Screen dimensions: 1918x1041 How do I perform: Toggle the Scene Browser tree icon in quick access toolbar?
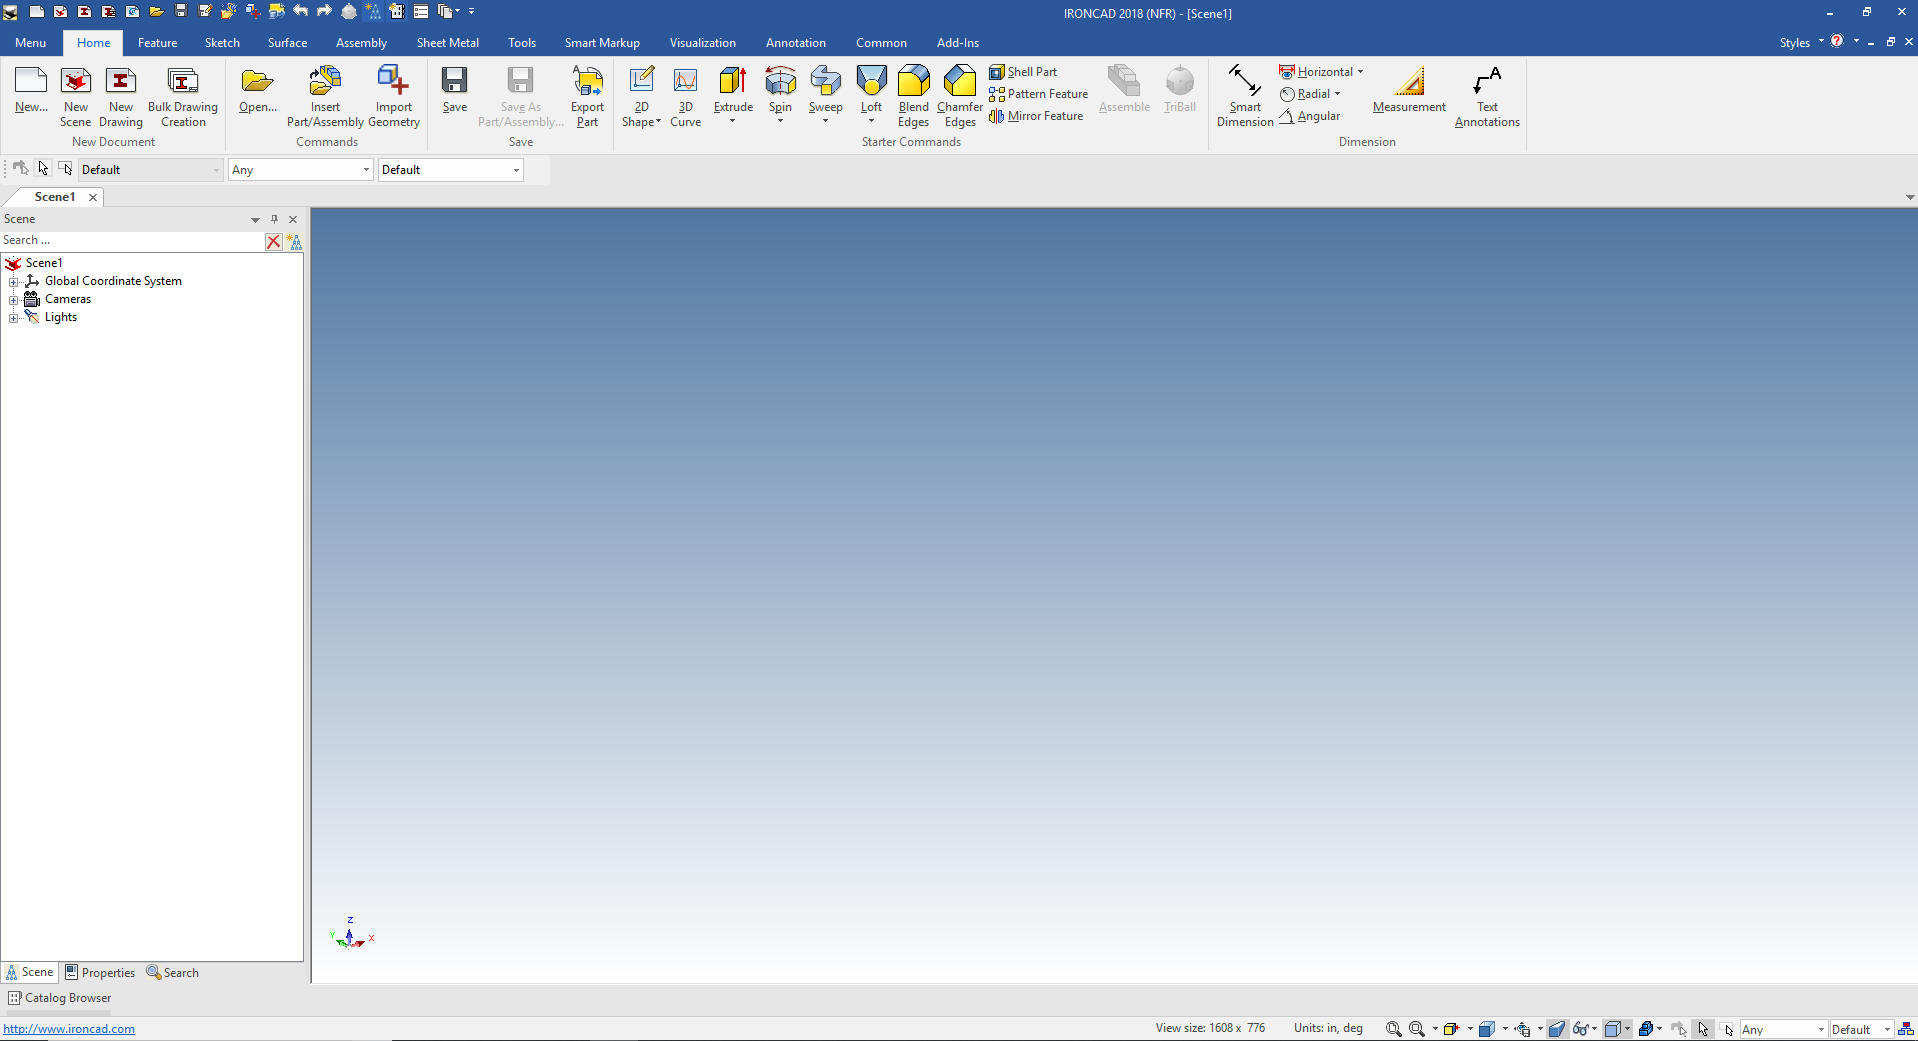click(372, 11)
